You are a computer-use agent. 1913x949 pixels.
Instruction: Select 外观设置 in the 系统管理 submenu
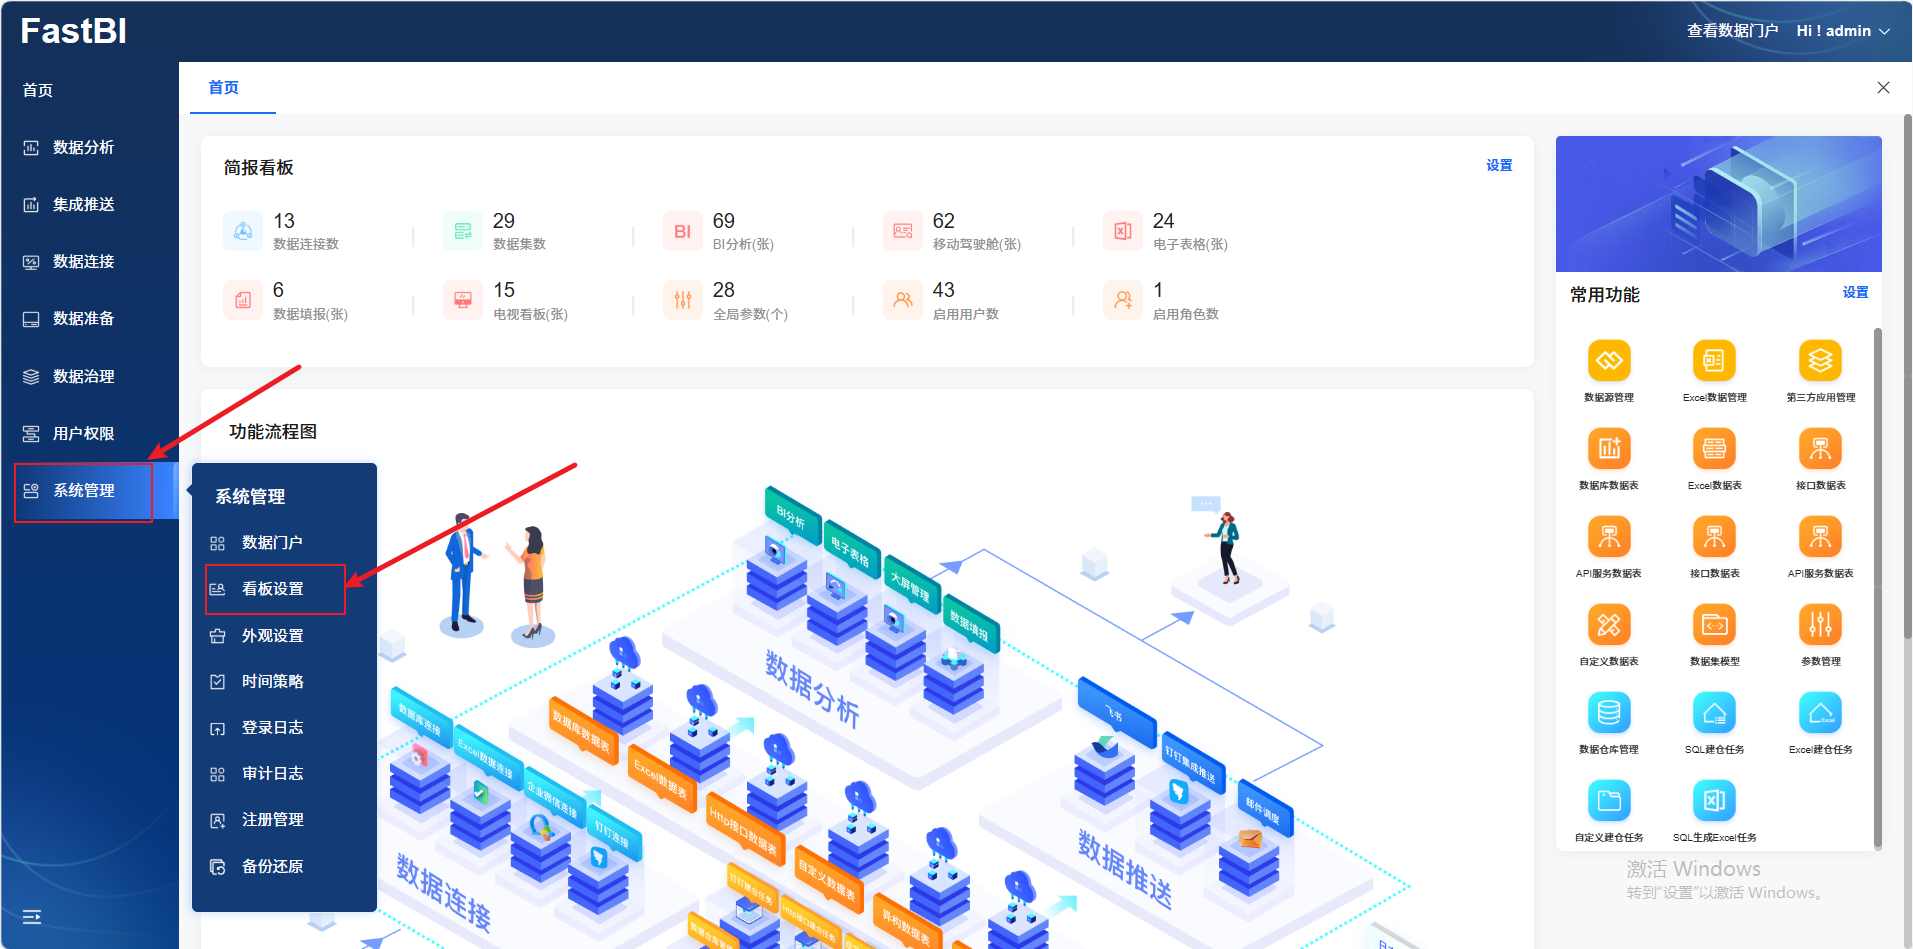[273, 636]
